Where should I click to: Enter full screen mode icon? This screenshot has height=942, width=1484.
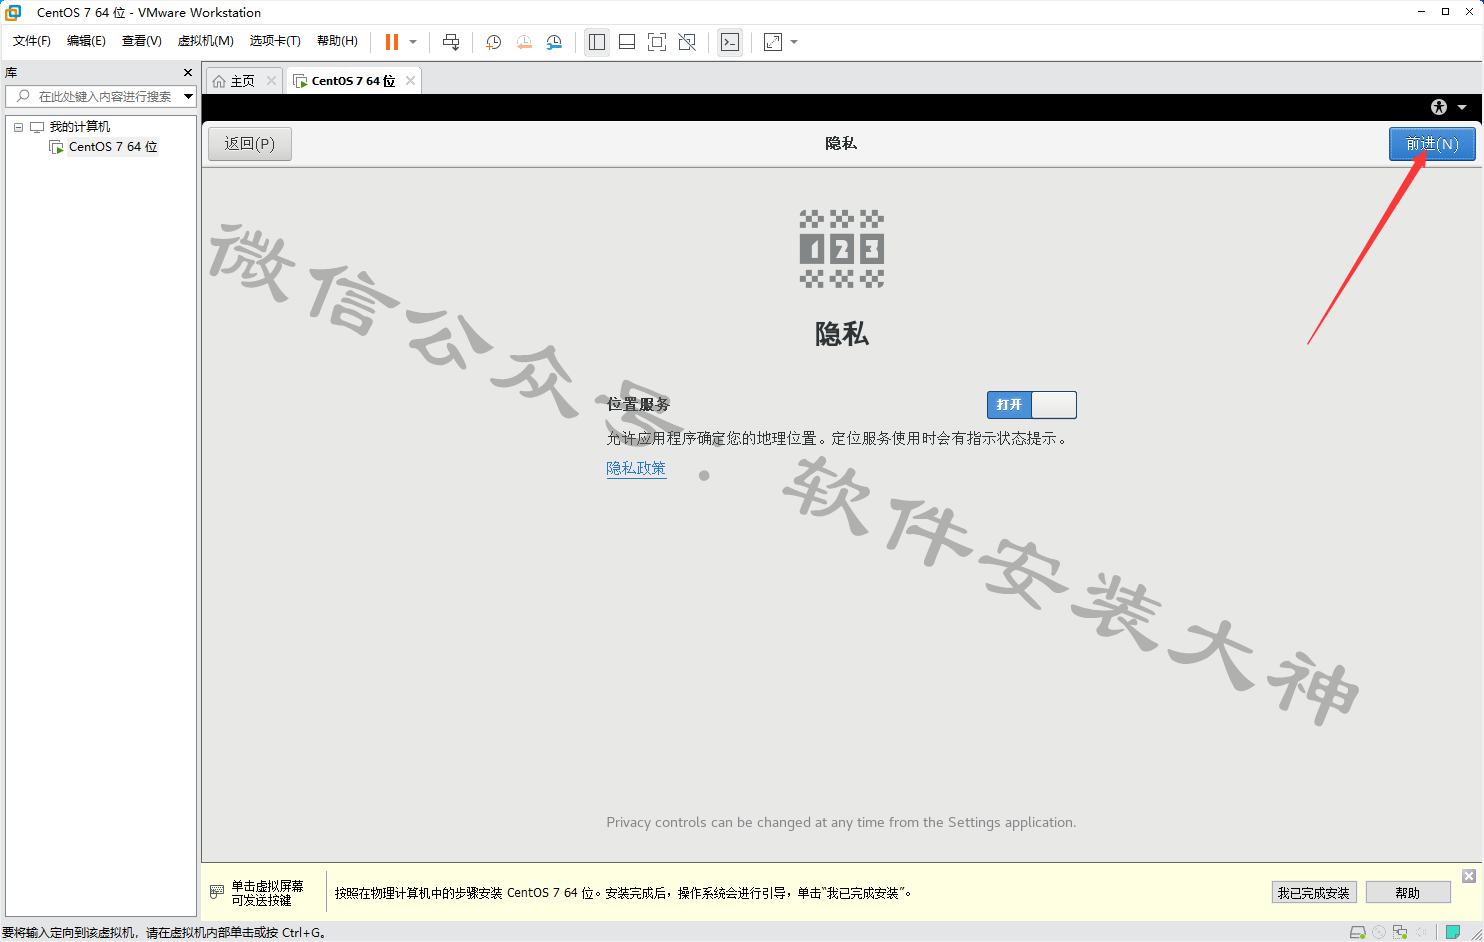[x=657, y=42]
